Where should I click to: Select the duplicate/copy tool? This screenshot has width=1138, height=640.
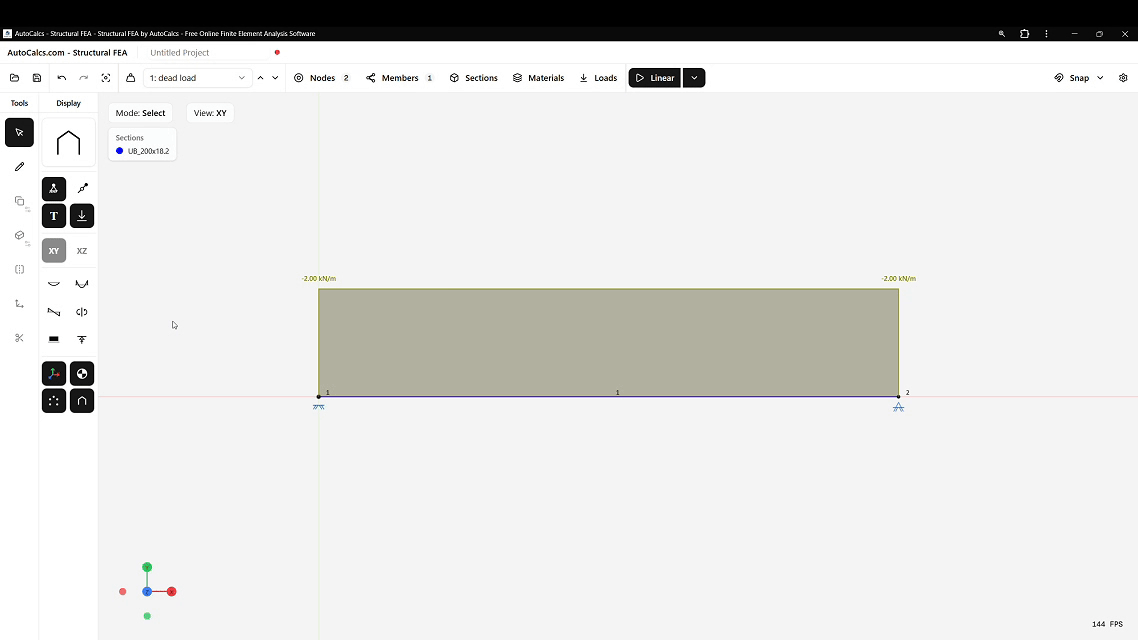click(18, 200)
